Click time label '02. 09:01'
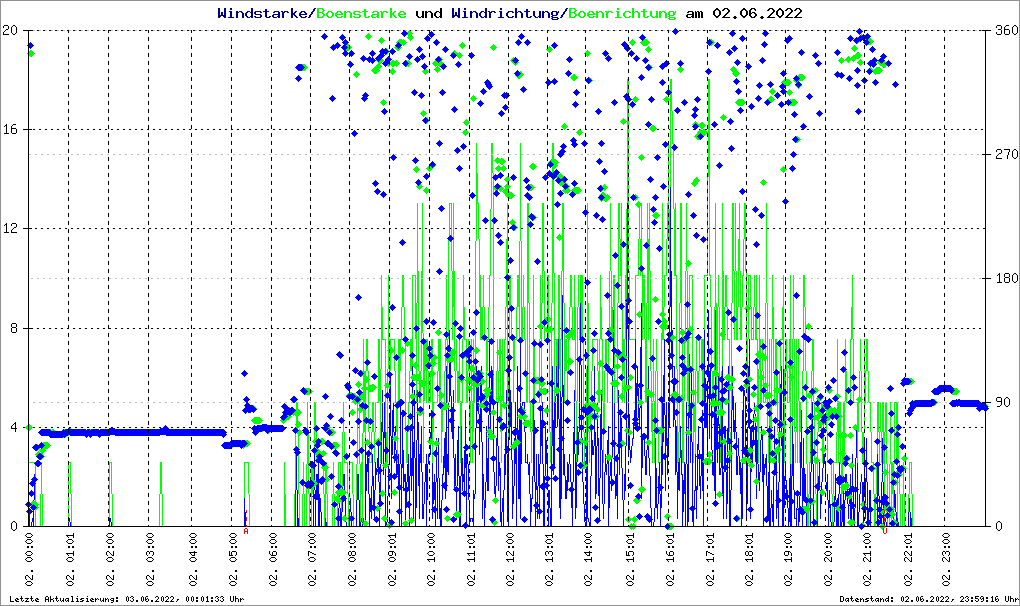The height and width of the screenshot is (606, 1020). tap(392, 559)
